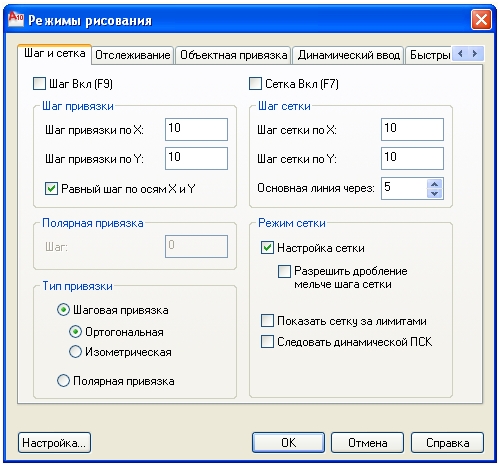Check 'Следовать динамической ПСК'
Viewport: 499px width, 465px height.
(267, 342)
